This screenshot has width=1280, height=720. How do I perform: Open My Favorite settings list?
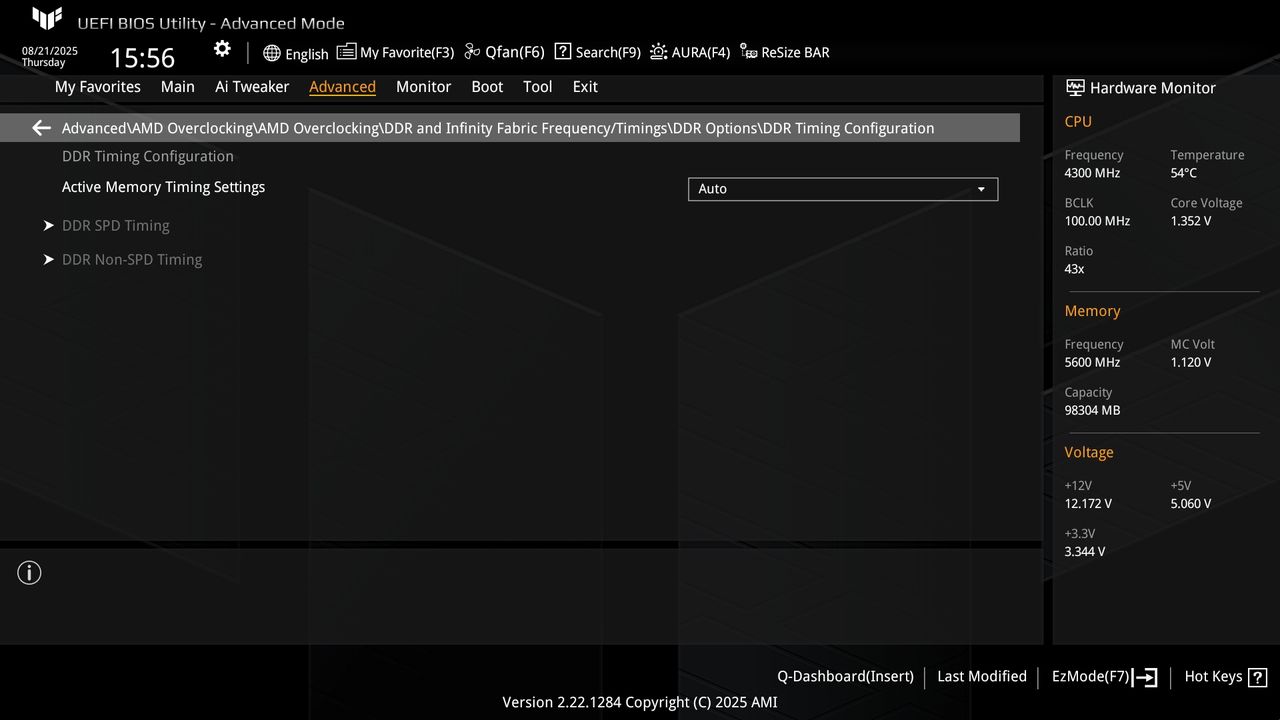[396, 51]
